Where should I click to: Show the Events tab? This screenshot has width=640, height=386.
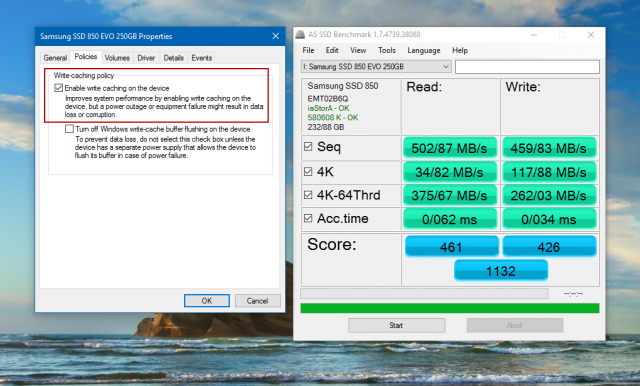202,58
